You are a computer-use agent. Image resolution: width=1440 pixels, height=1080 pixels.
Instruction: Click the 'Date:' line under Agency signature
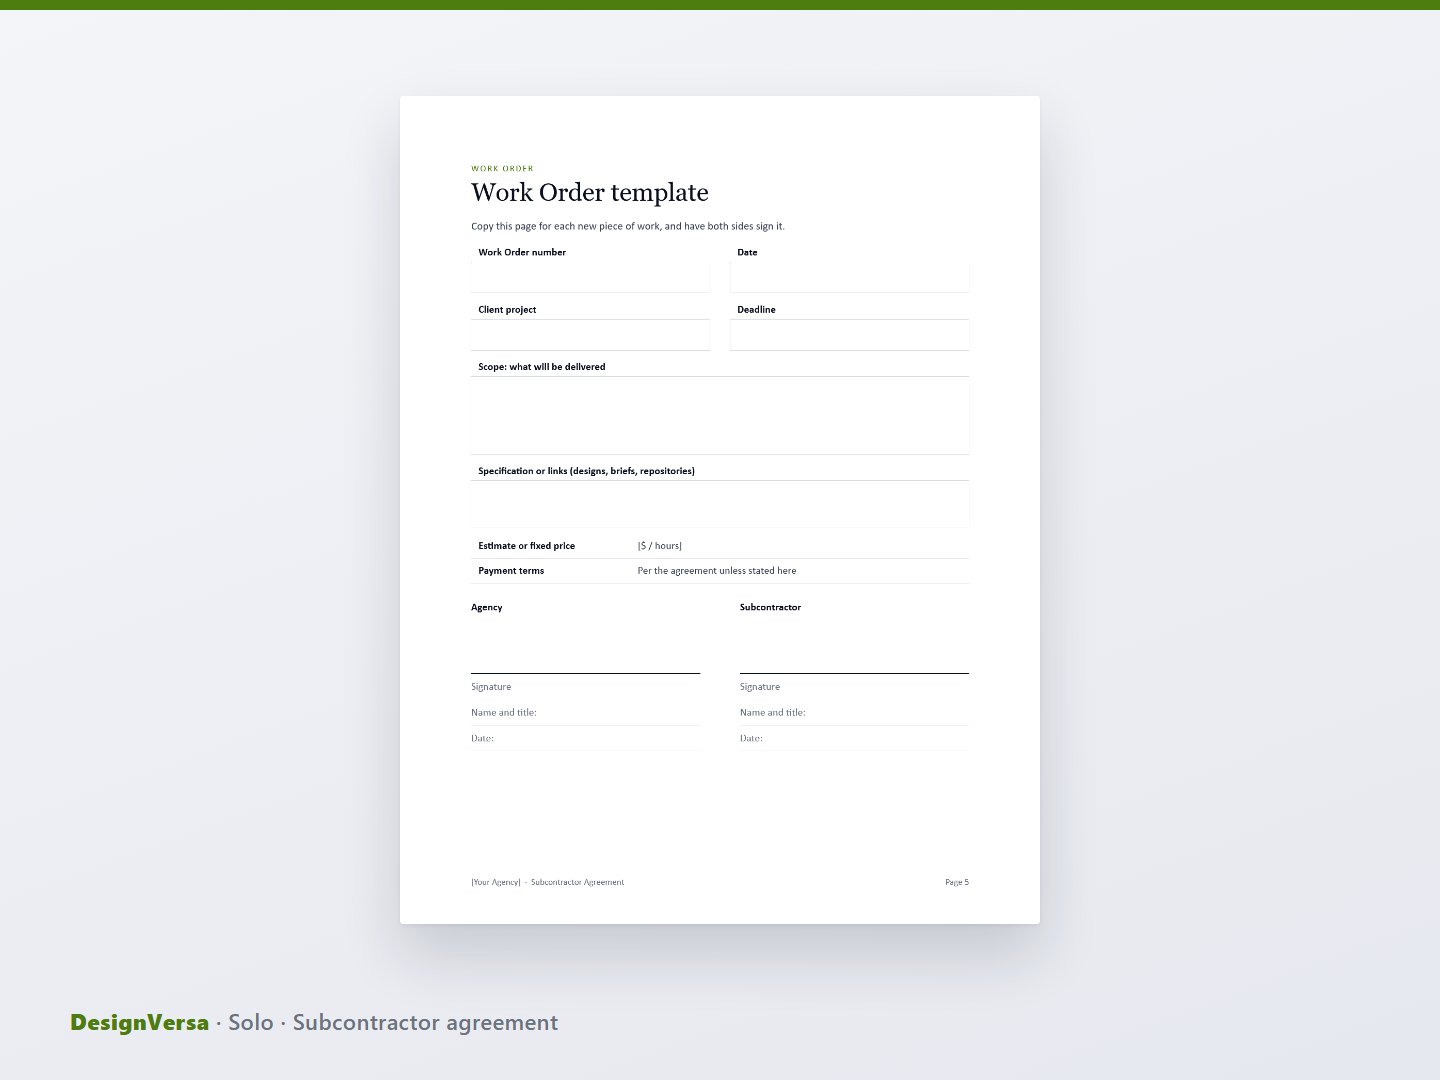[x=585, y=738]
